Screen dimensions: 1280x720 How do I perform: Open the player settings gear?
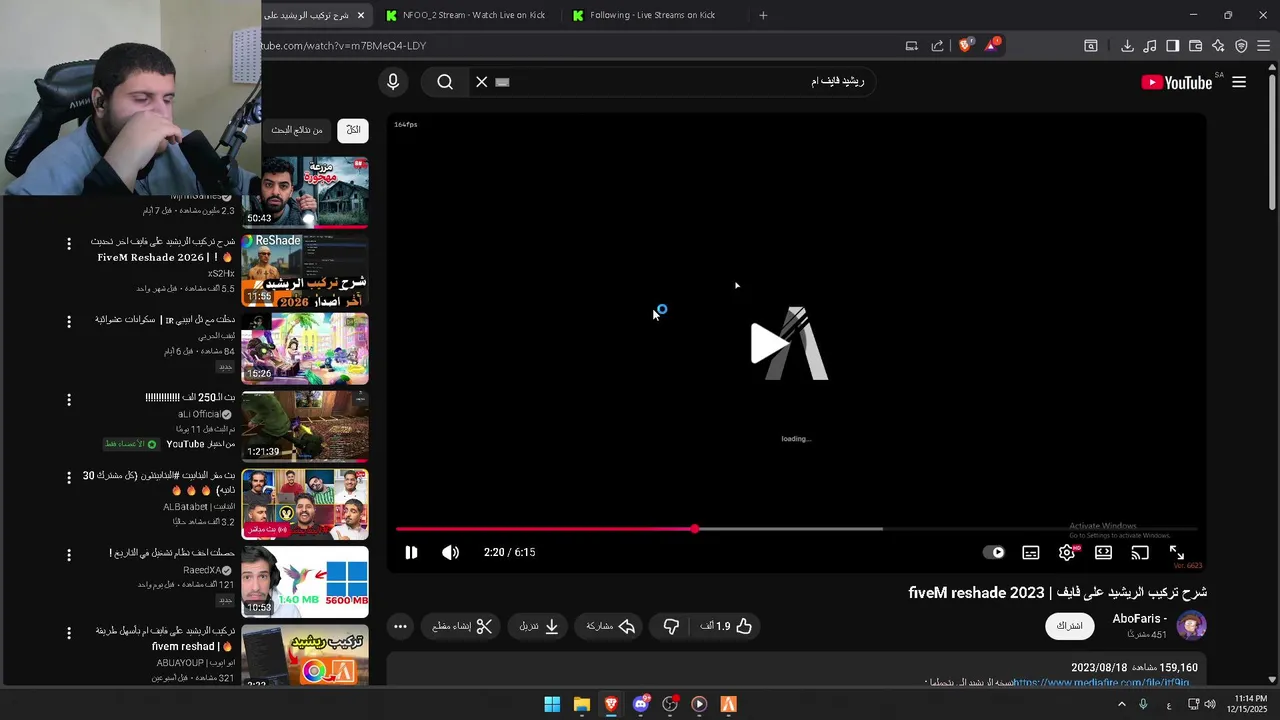tap(1067, 552)
